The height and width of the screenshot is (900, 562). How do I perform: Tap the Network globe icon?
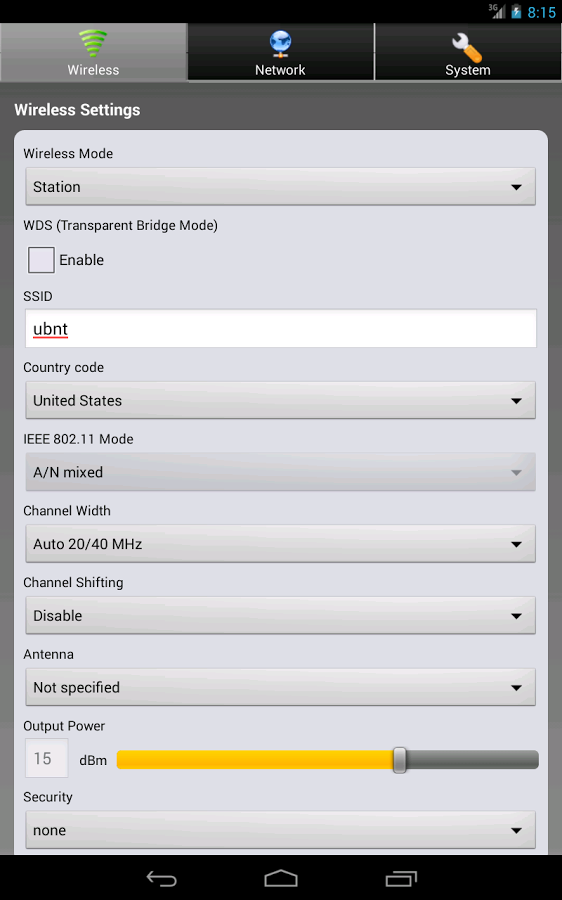[x=280, y=45]
